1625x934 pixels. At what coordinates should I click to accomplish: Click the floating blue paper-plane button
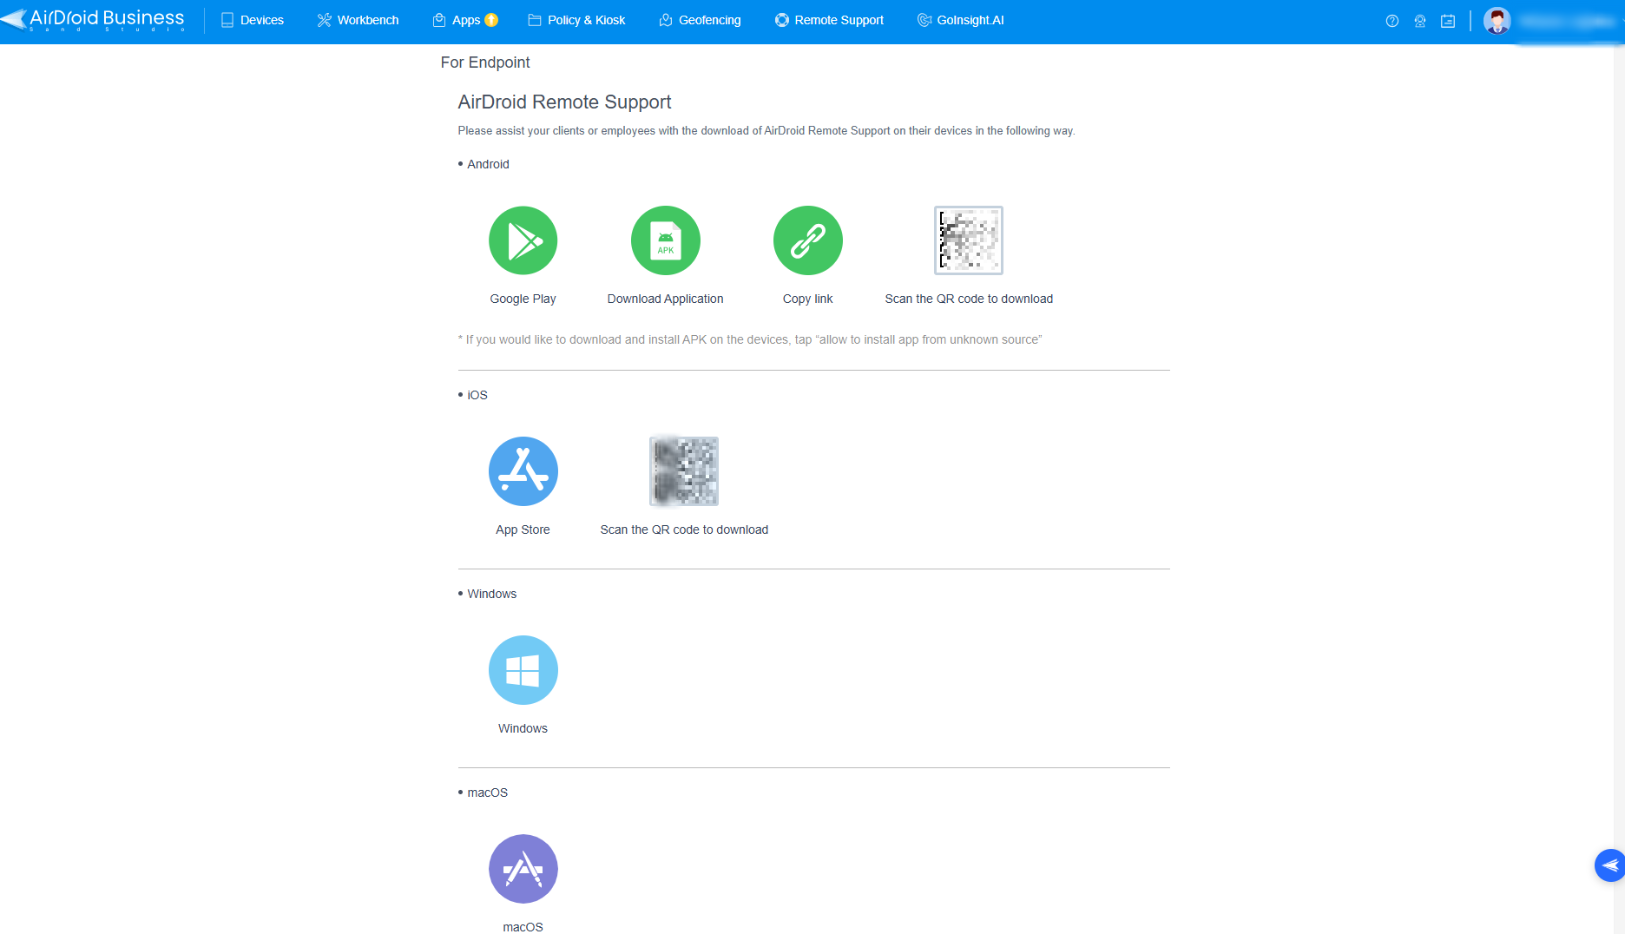pos(1610,865)
